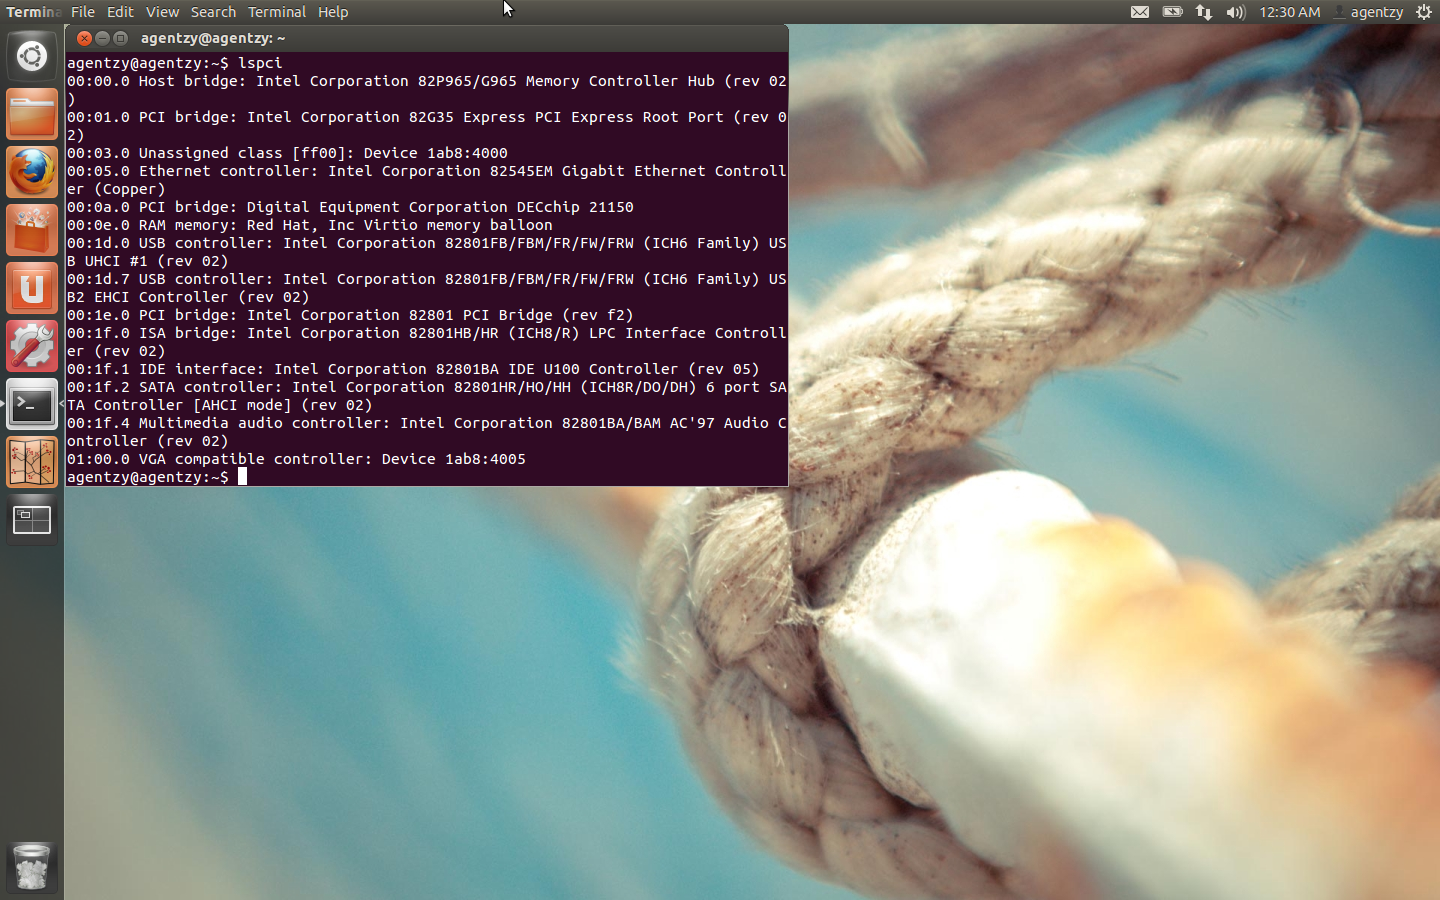
Task: Open the Files manager from the launcher
Action: coord(32,114)
